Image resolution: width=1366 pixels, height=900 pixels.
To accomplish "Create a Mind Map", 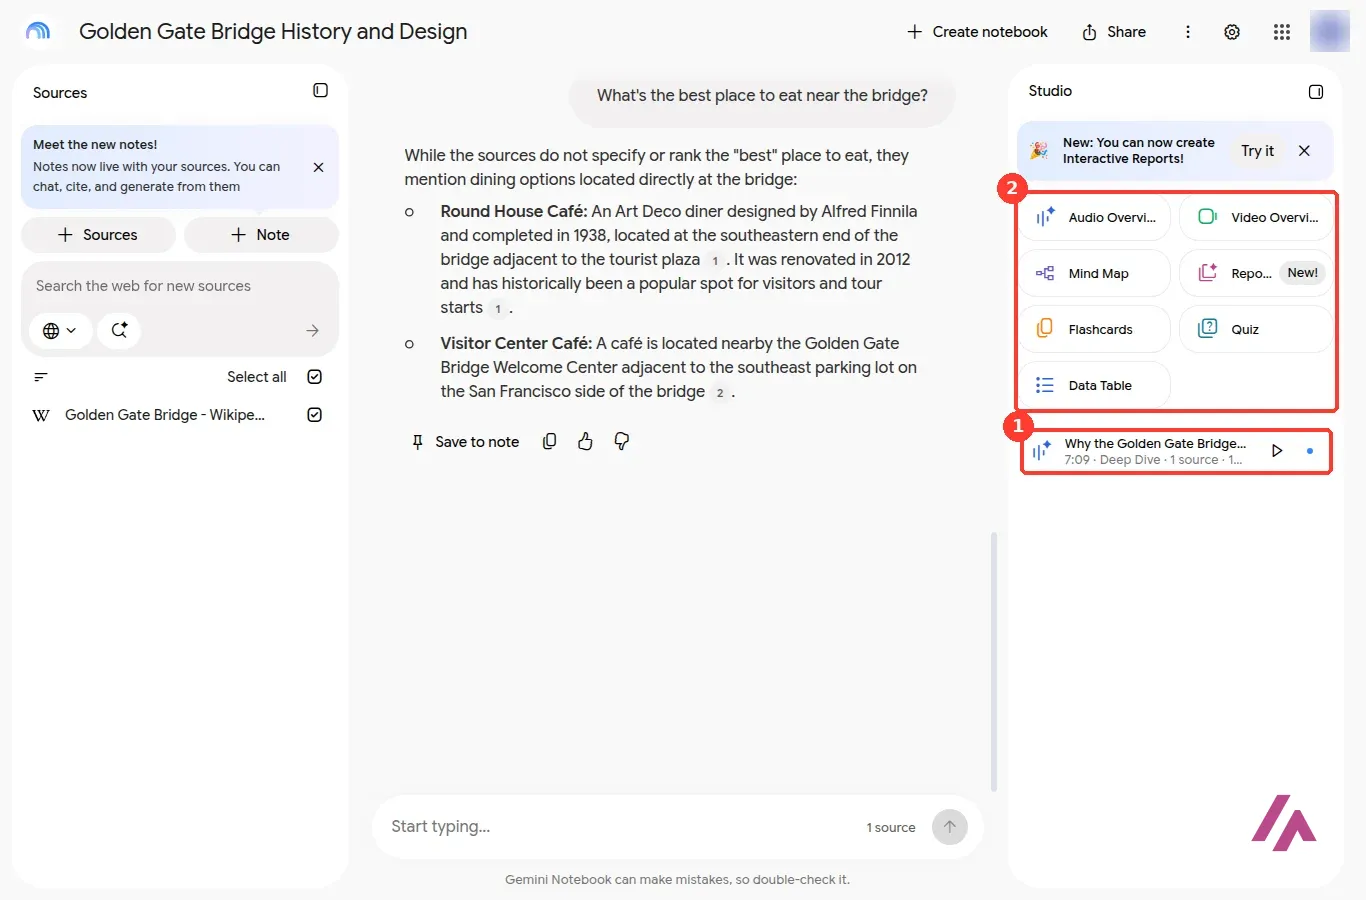I will point(1095,273).
